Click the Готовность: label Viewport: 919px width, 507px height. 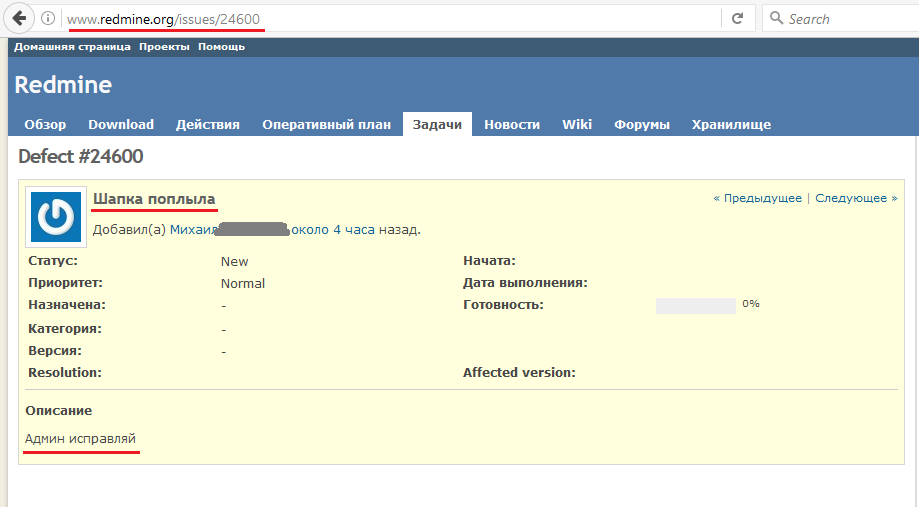(x=503, y=305)
